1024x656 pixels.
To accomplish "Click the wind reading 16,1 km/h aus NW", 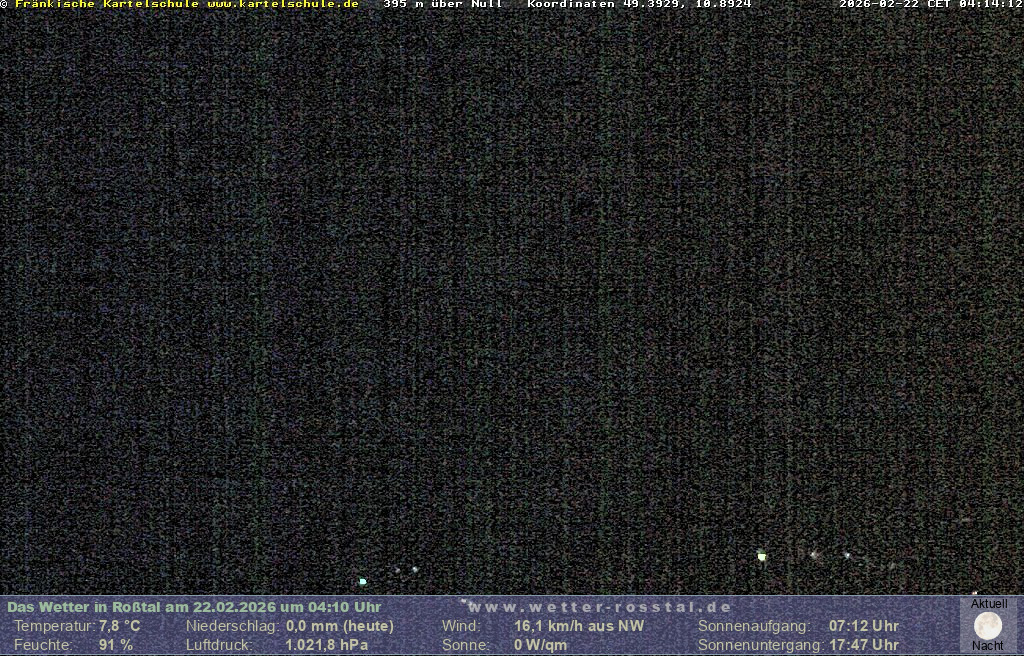I will click(x=579, y=626).
